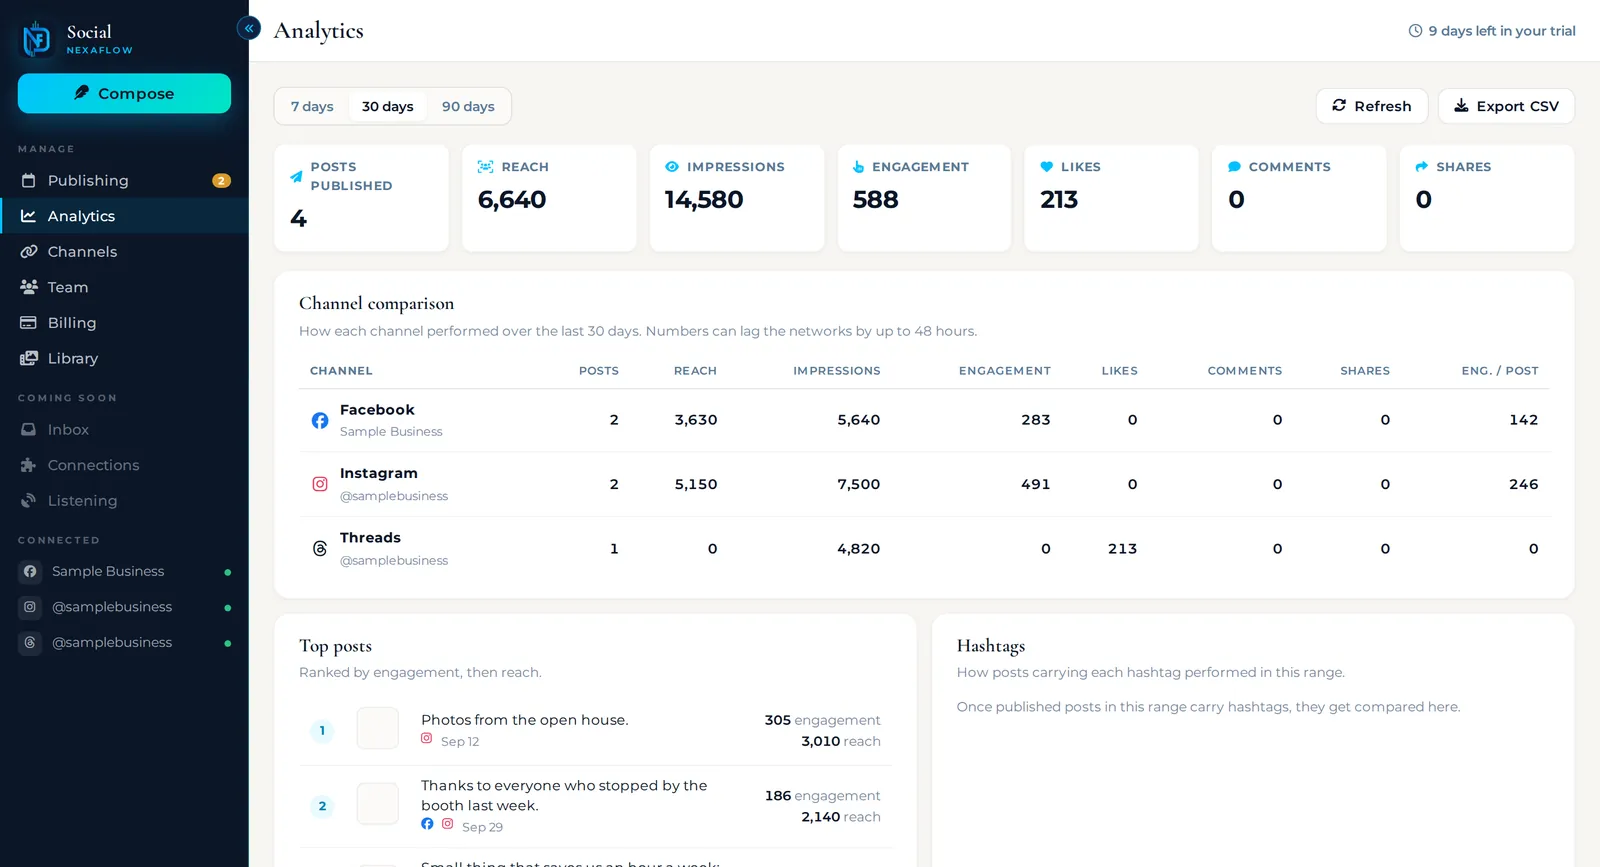
Task: Select Analytics in the sidebar
Action: click(124, 216)
